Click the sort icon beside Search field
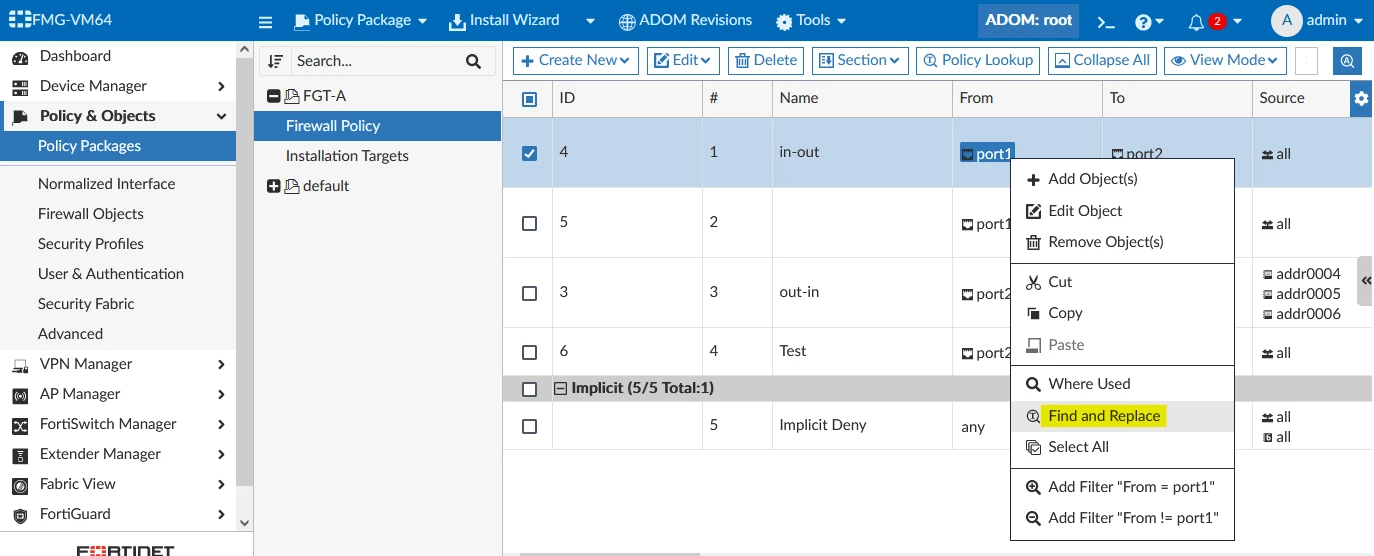 click(275, 61)
